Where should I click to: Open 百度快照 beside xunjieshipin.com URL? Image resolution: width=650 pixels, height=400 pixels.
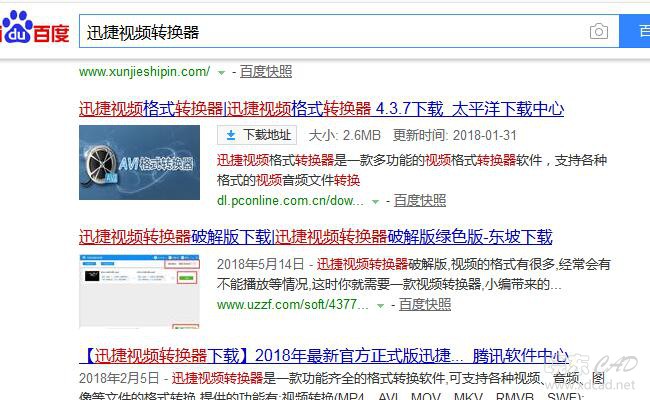(266, 72)
